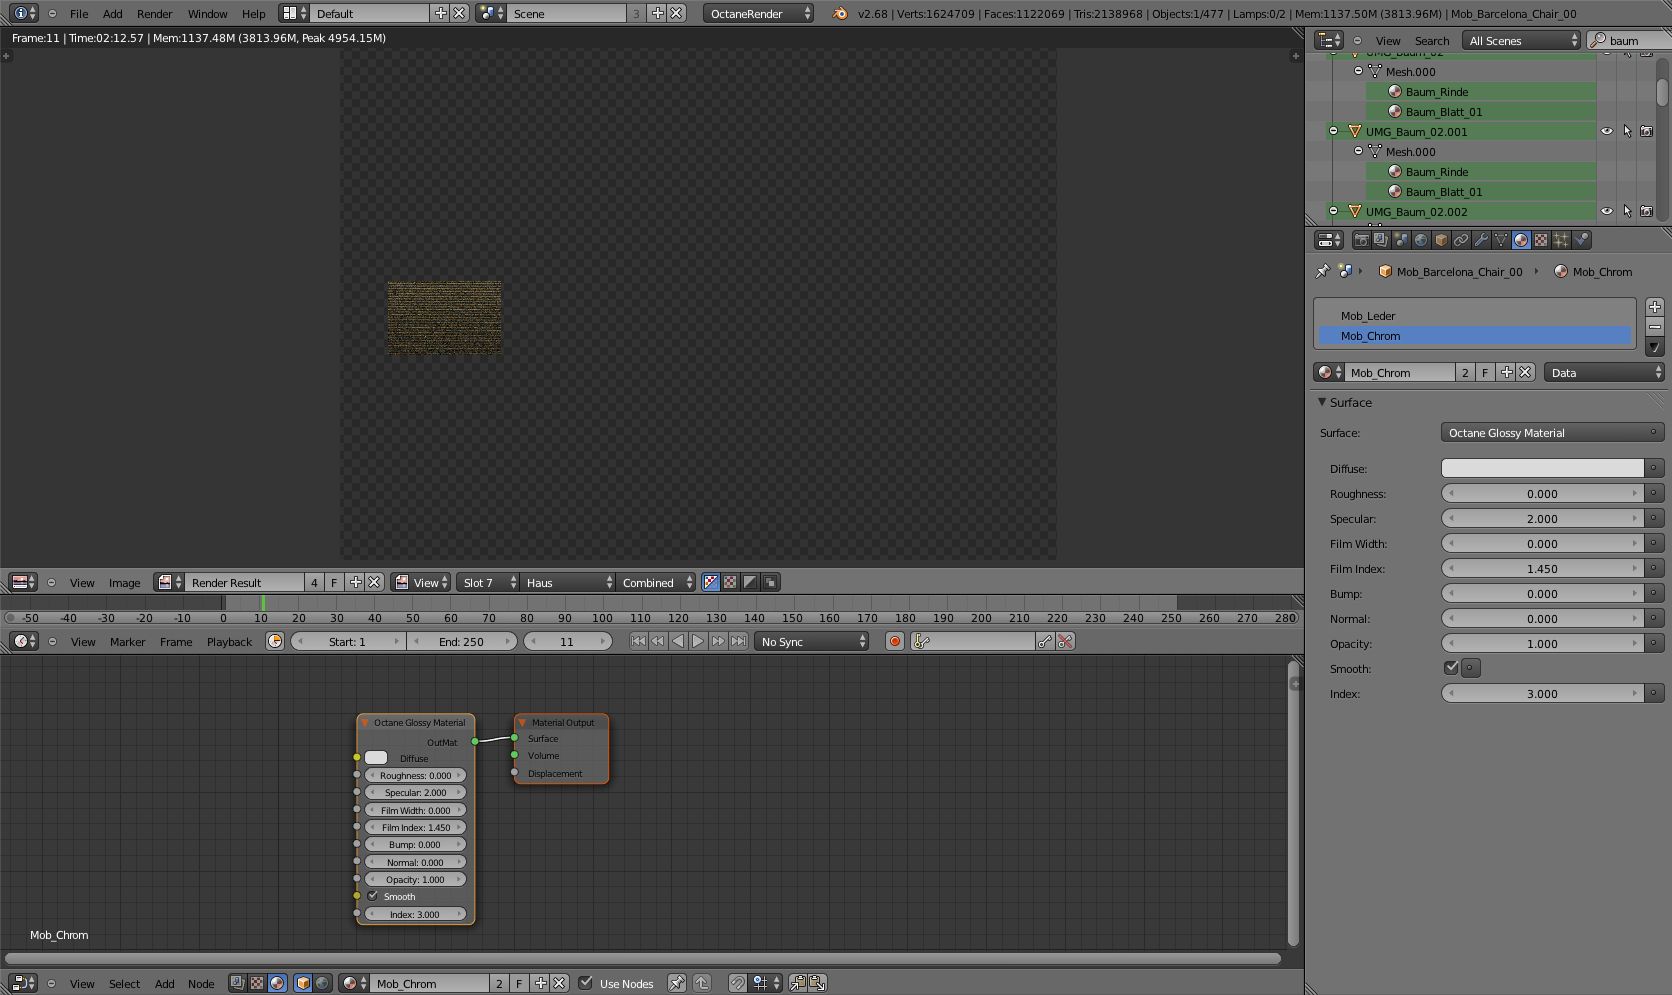1672x995 pixels.
Task: Open the OctaneRender engine dropdown
Action: click(758, 13)
